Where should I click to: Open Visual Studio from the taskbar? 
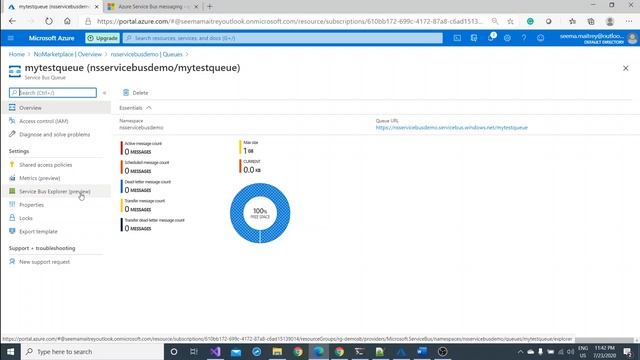pyautogui.click(x=216, y=351)
